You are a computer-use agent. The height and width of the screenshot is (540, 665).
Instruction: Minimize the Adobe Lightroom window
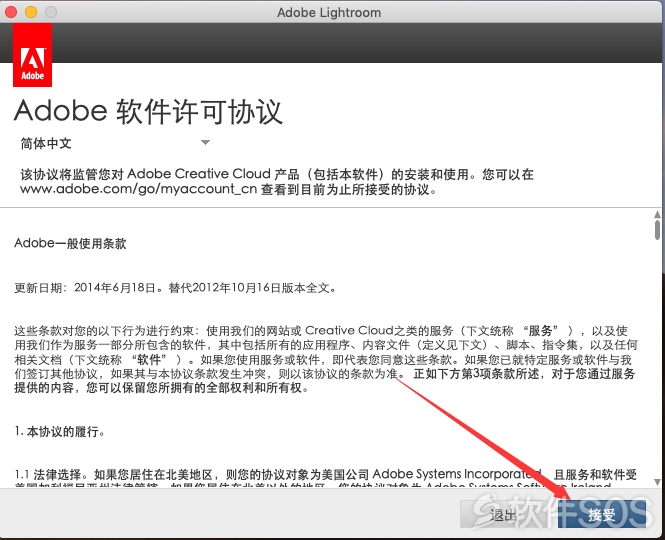(x=31, y=12)
